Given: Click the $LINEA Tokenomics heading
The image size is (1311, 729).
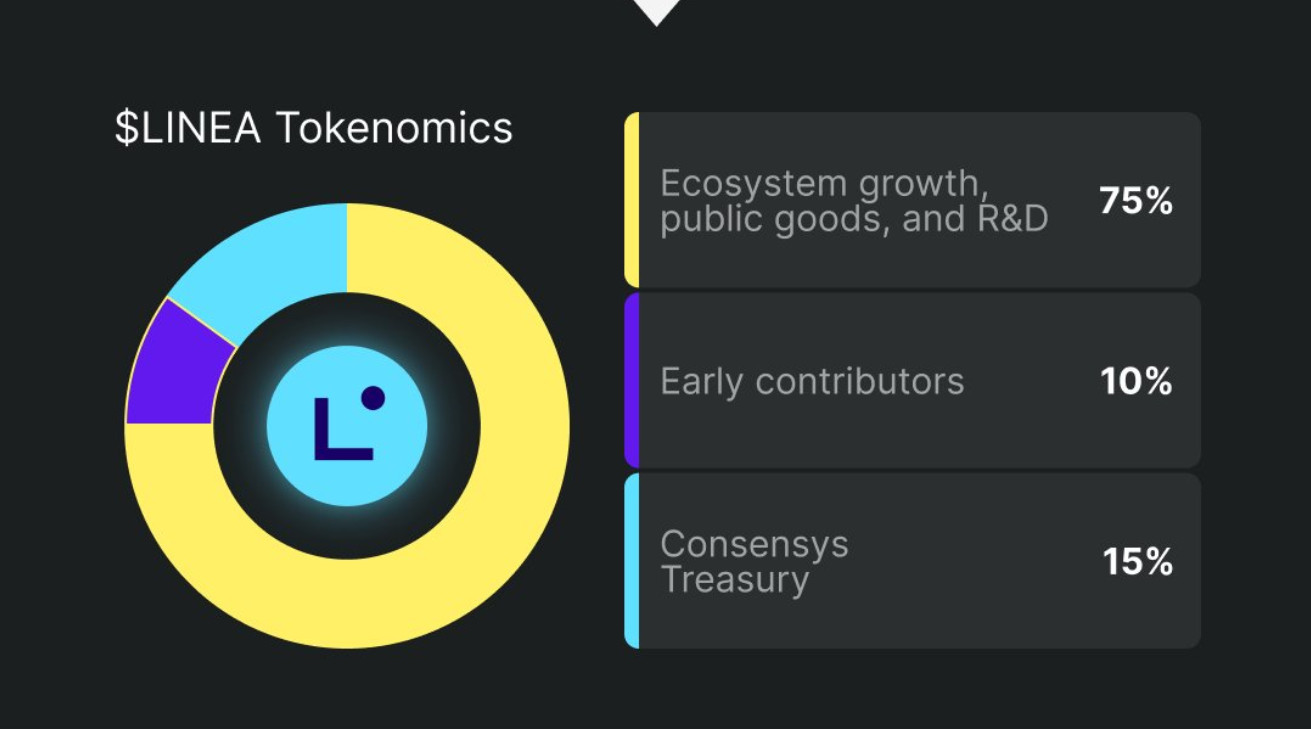Looking at the screenshot, I should coord(314,128).
